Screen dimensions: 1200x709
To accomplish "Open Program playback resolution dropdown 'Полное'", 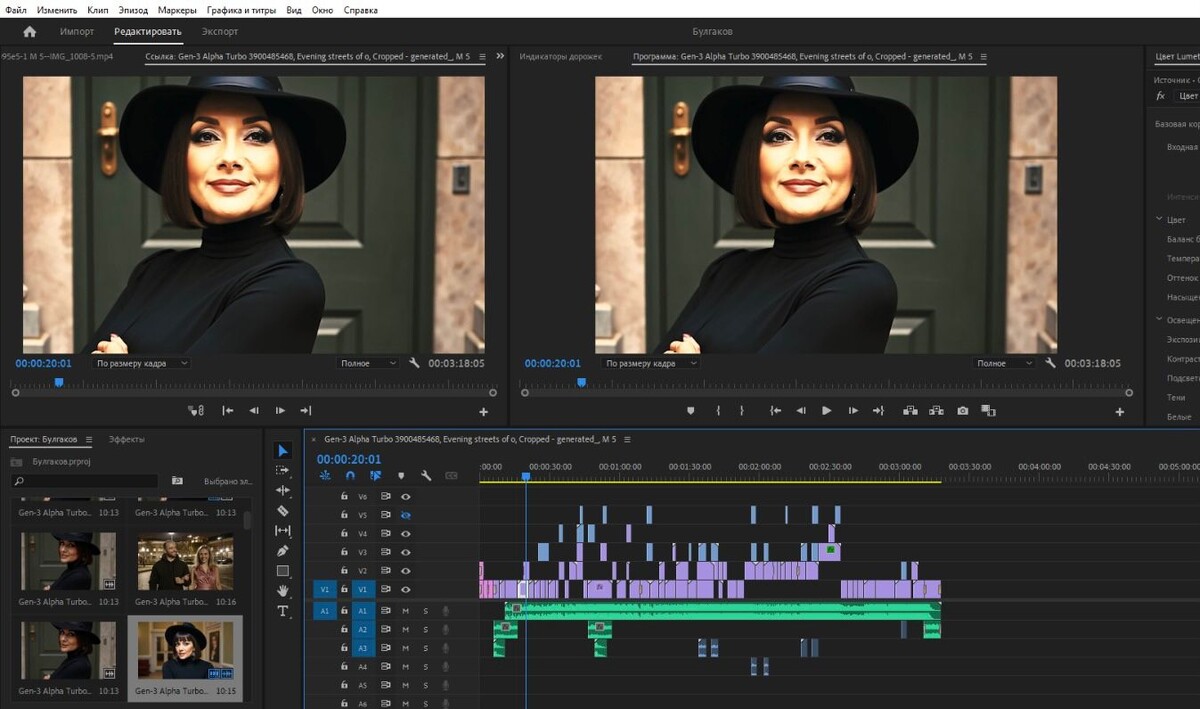I will pyautogui.click(x=1004, y=363).
